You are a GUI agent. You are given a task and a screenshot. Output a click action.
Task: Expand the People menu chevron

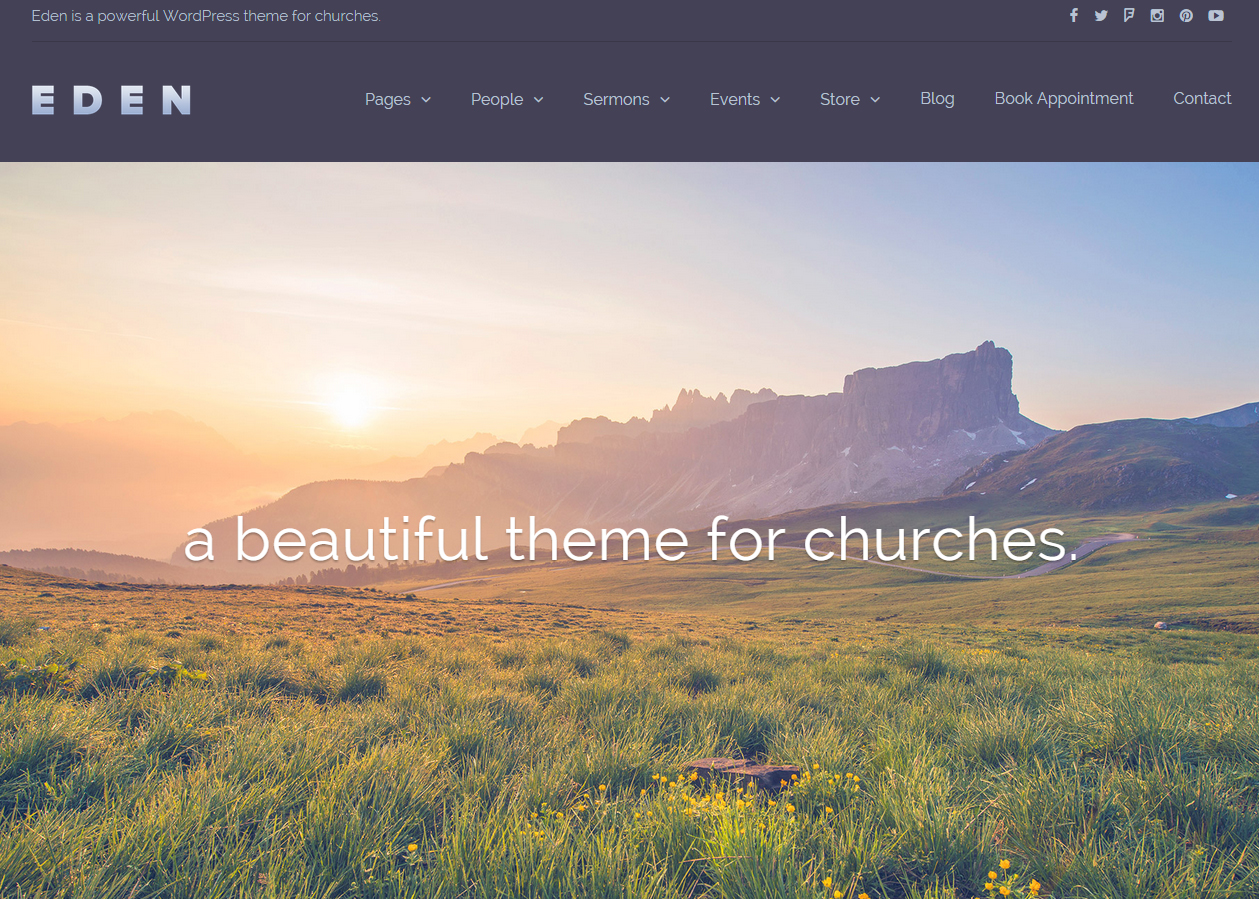(538, 100)
